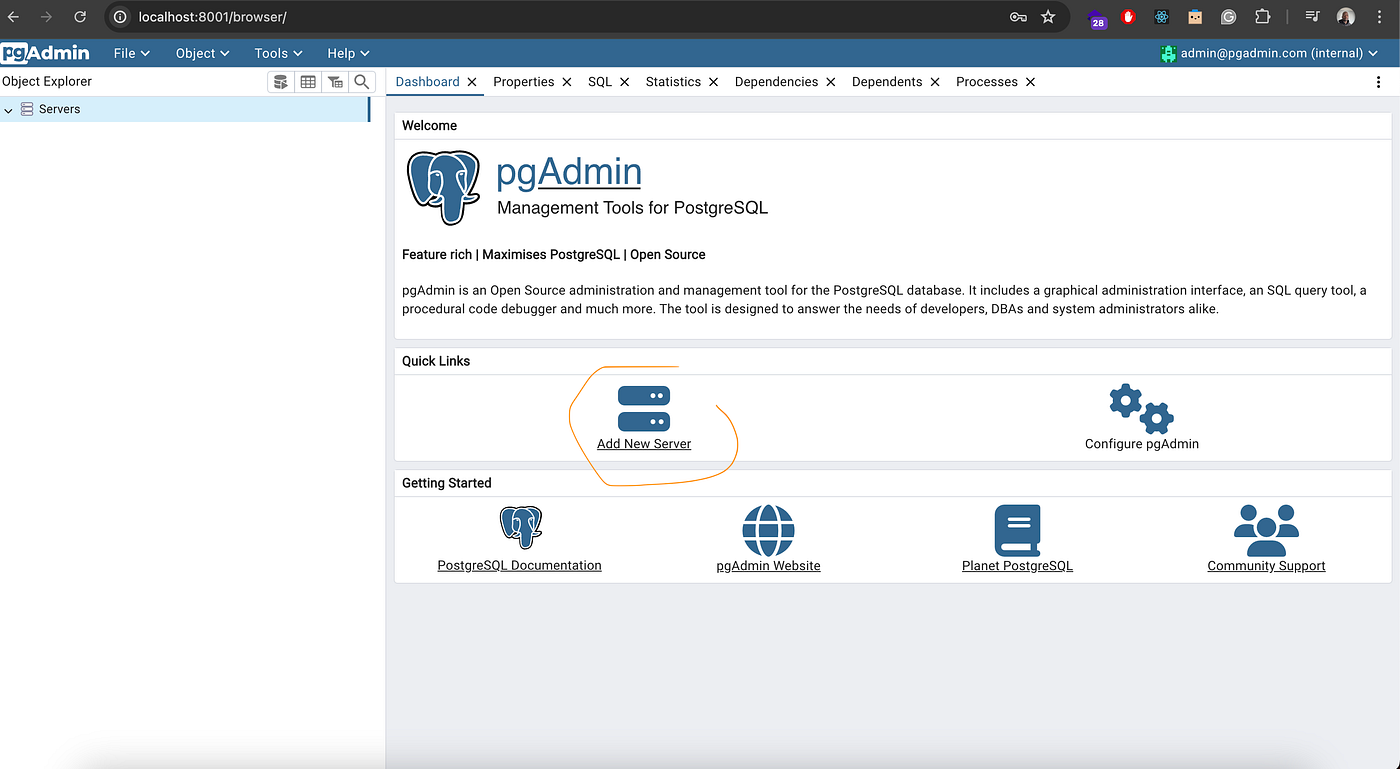Click the Configure pgAdmin link text

[1141, 444]
